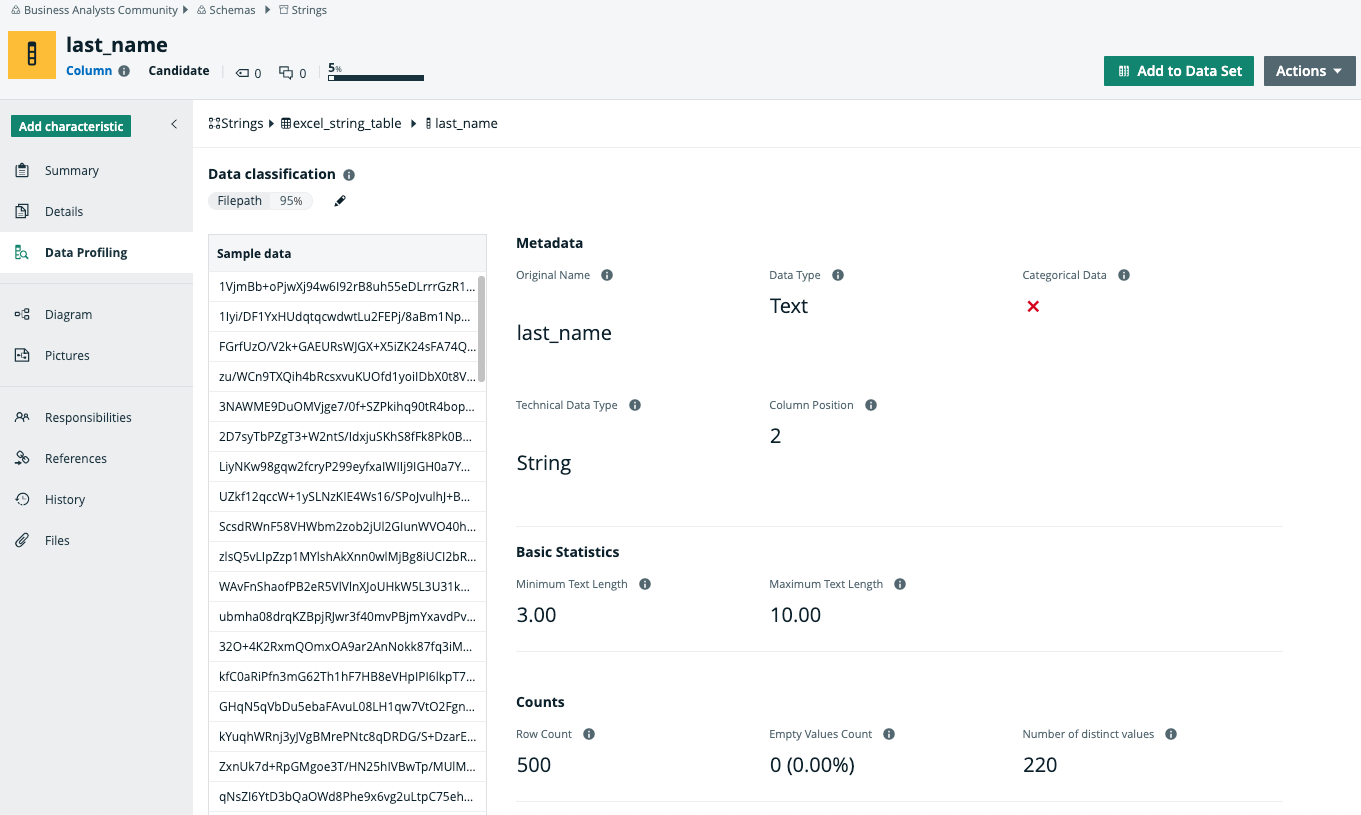Image resolution: width=1361 pixels, height=815 pixels.
Task: Click info icon next to Row Count
Action: coord(589,734)
